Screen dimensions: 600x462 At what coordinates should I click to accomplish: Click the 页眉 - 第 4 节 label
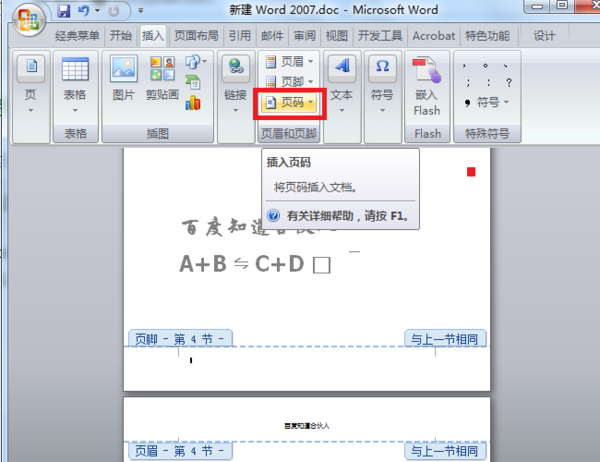[180, 451]
